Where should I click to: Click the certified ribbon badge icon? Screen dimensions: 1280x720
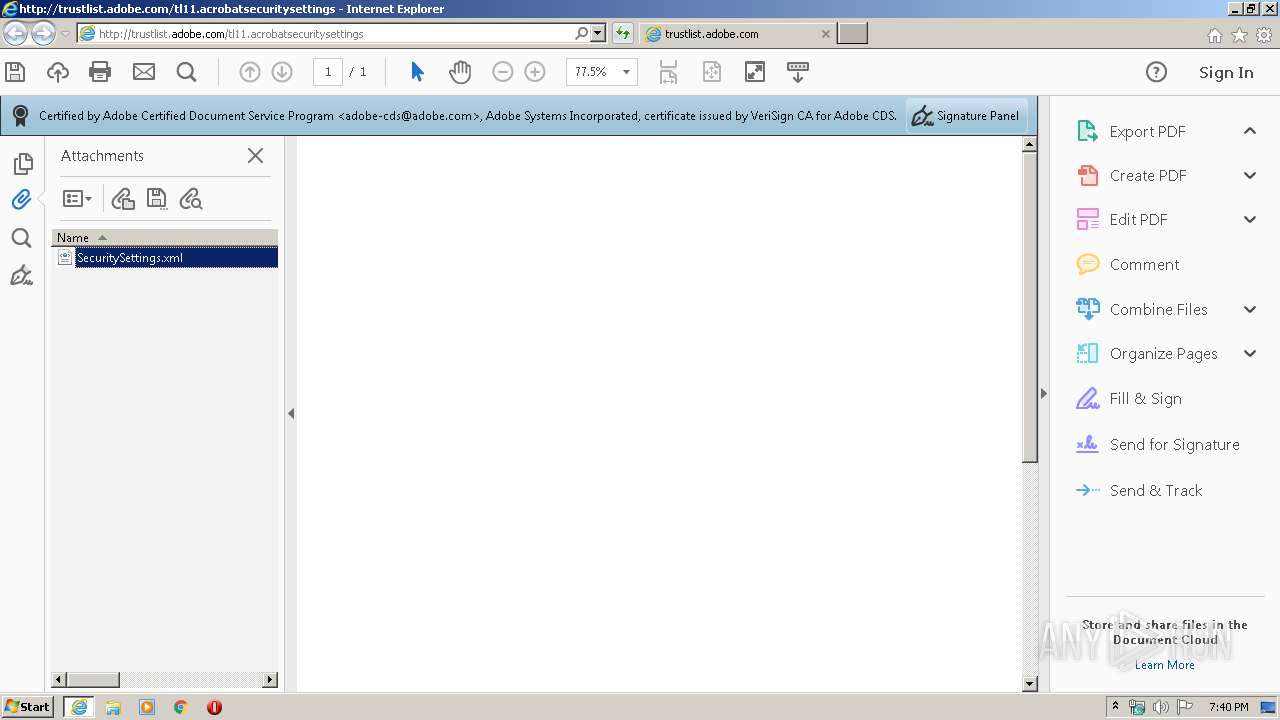click(x=20, y=116)
